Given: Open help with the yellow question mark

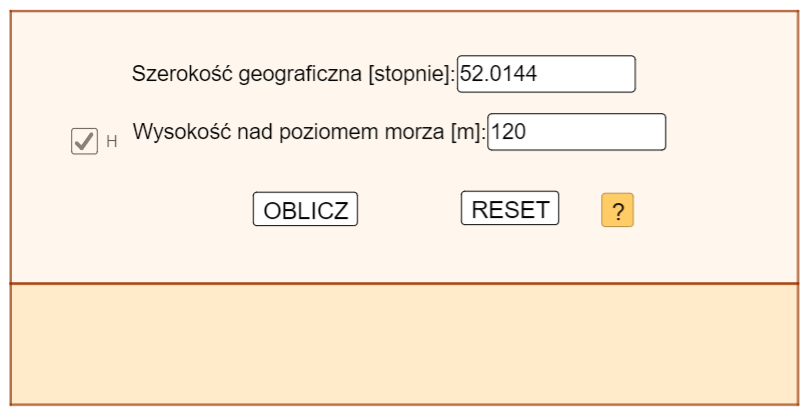Looking at the screenshot, I should tap(617, 211).
